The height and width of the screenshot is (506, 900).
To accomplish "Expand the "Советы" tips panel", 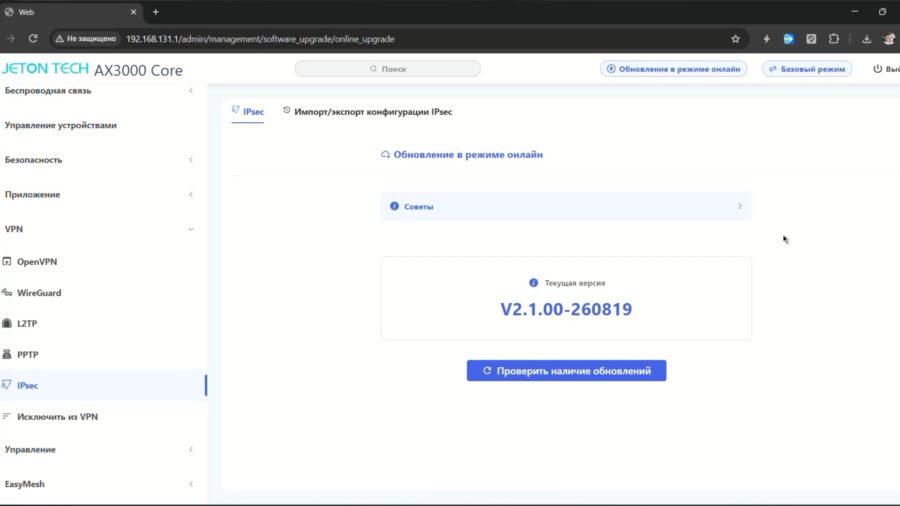I will (x=566, y=206).
